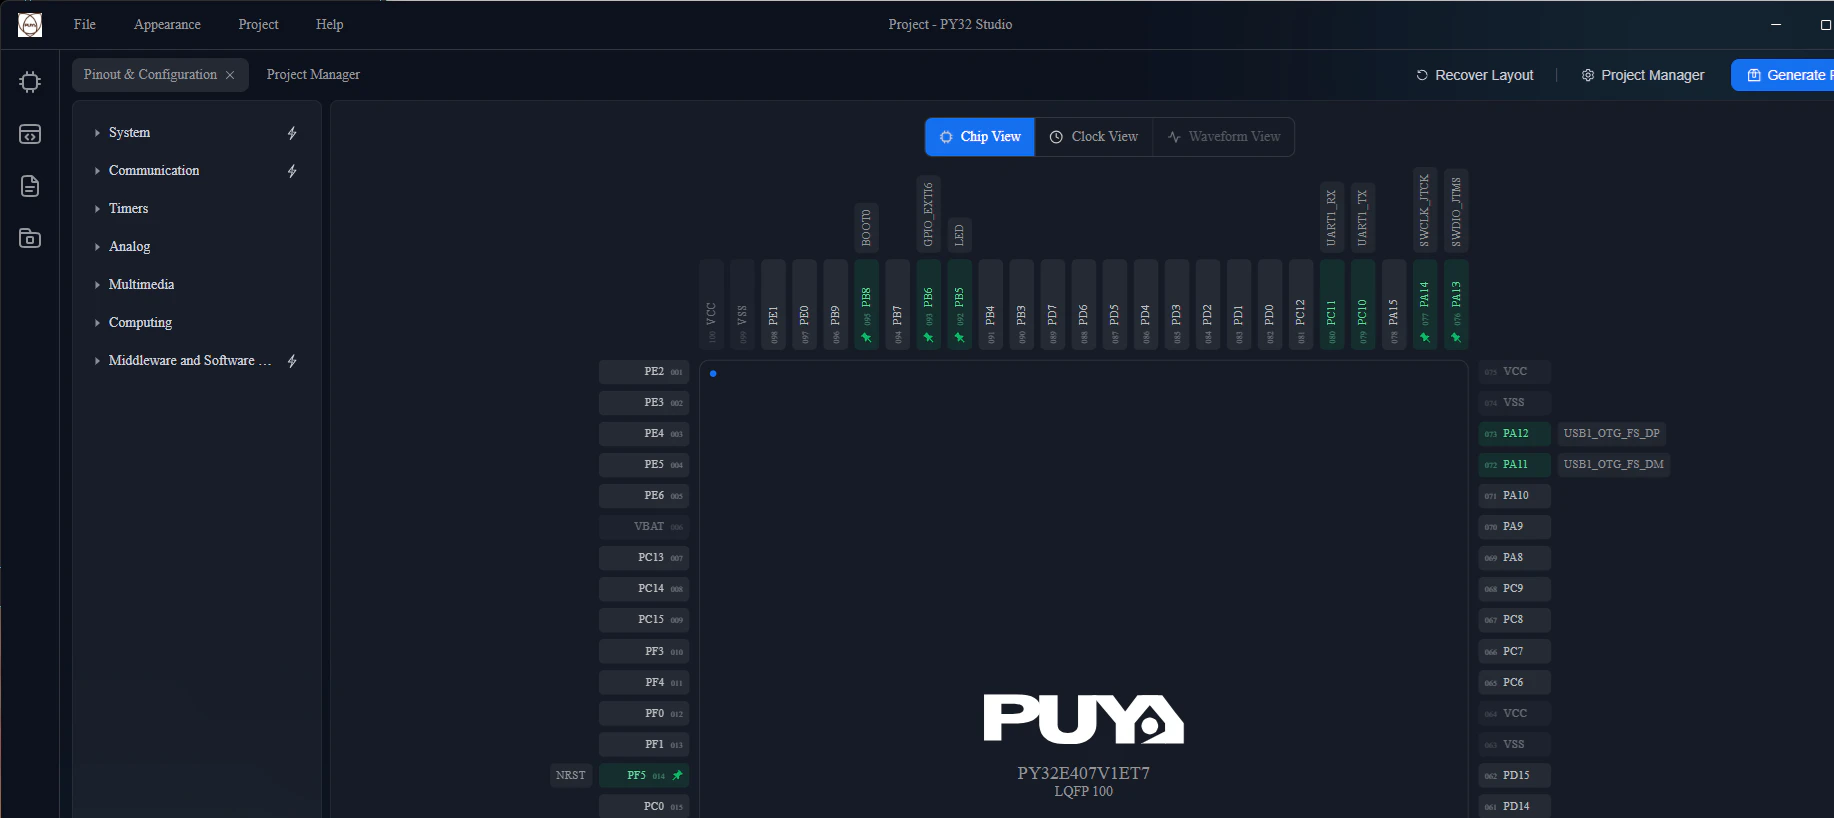
Task: Select pin PC10 on the chip
Action: (x=1363, y=304)
